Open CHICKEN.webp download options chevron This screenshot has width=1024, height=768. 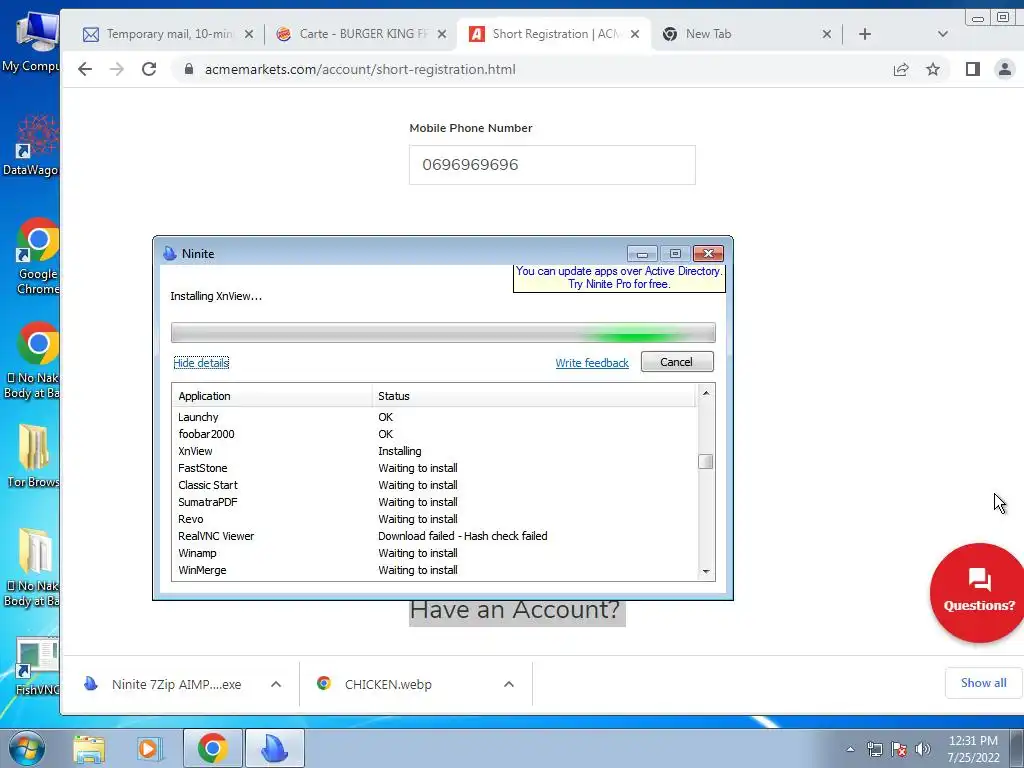coord(509,684)
